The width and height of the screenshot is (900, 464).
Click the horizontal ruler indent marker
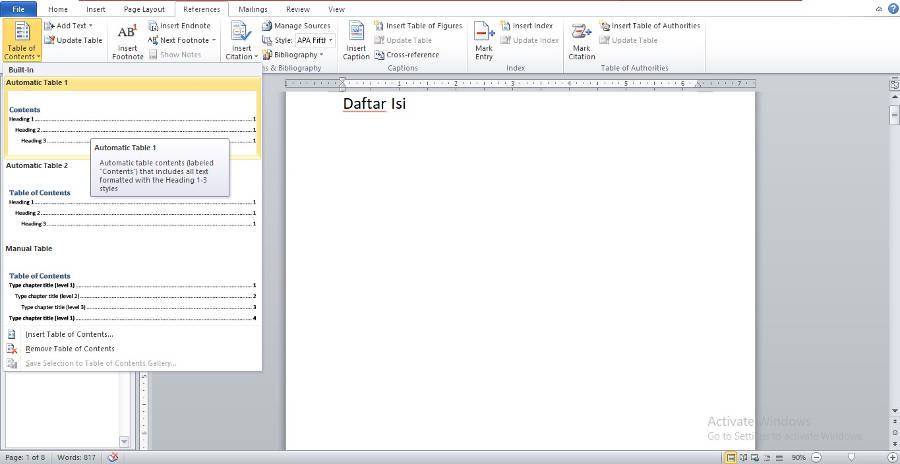342,84
